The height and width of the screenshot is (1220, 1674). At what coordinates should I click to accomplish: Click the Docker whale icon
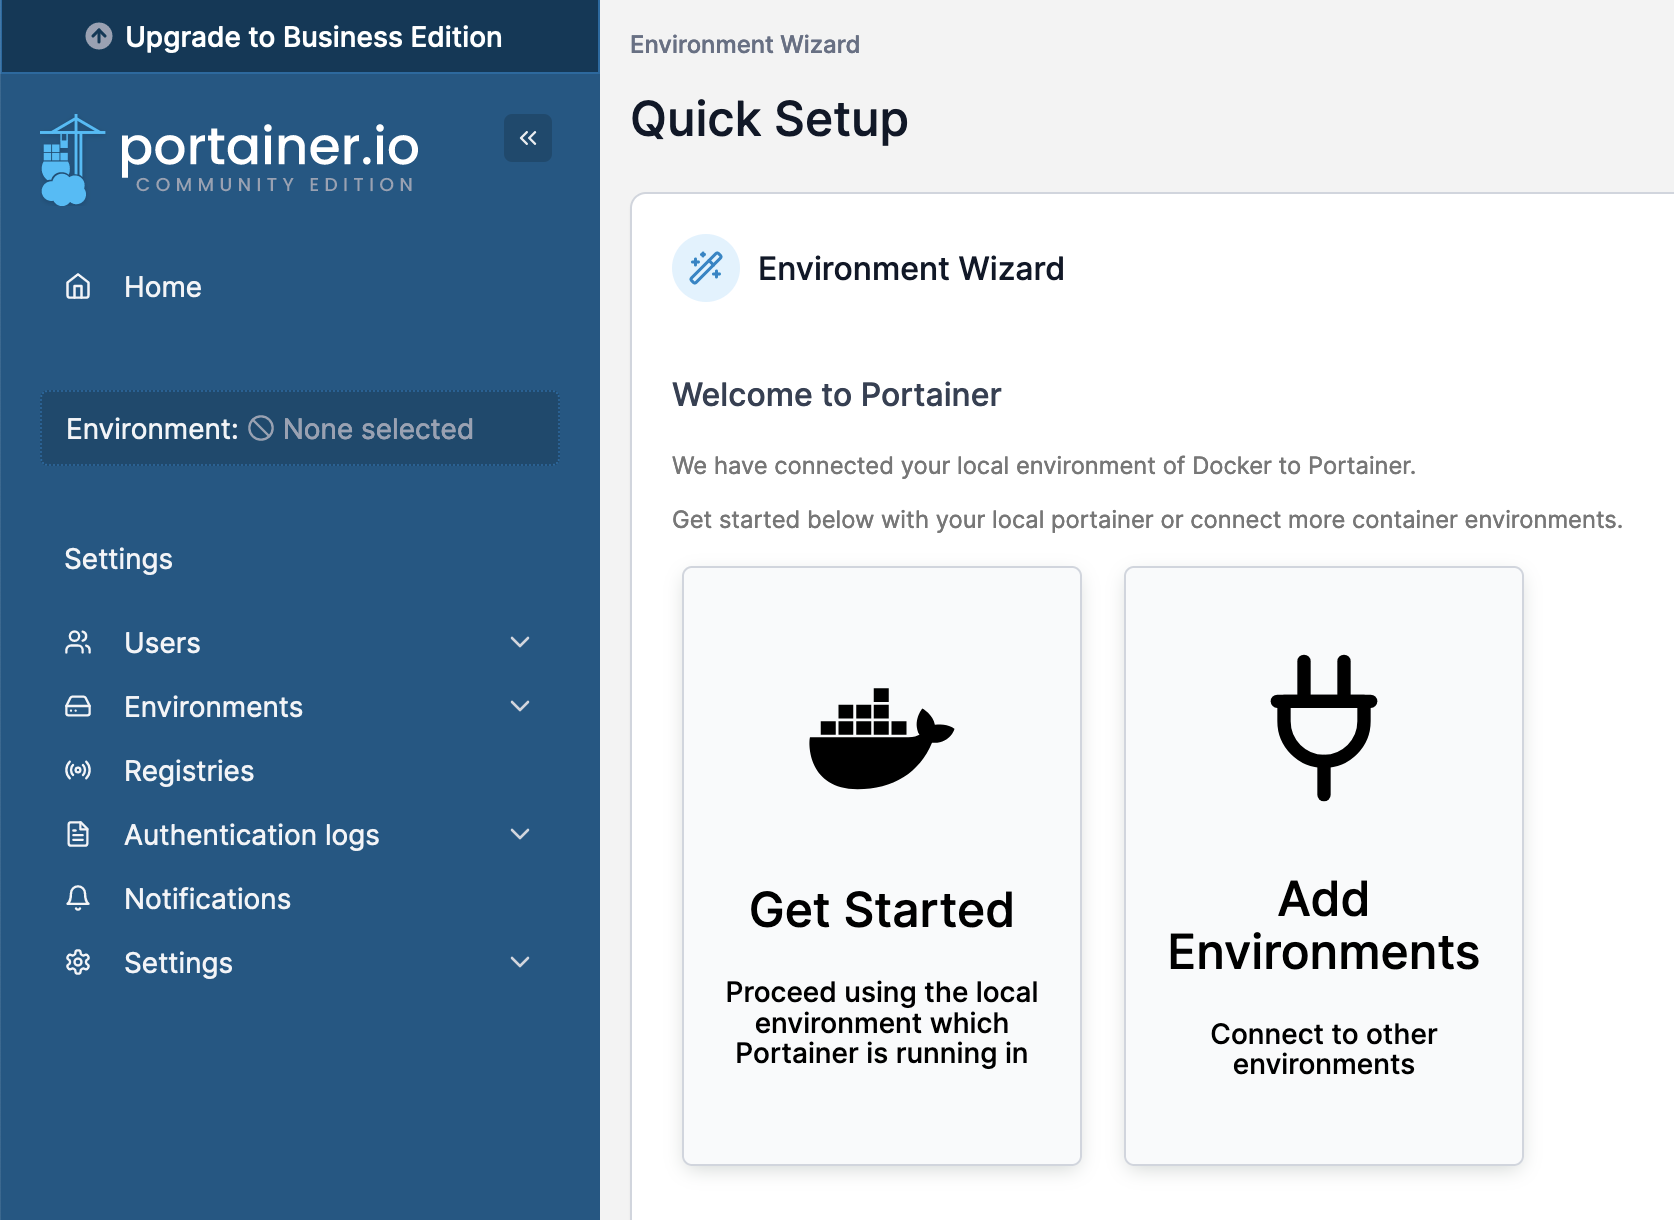tap(881, 738)
